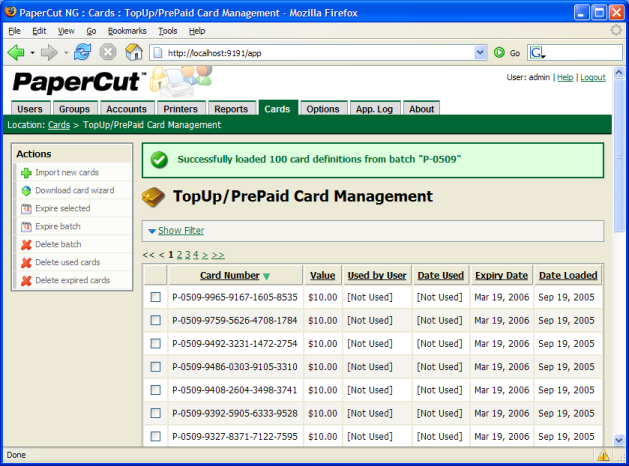Click the Firefox activity throbber icon

click(616, 30)
